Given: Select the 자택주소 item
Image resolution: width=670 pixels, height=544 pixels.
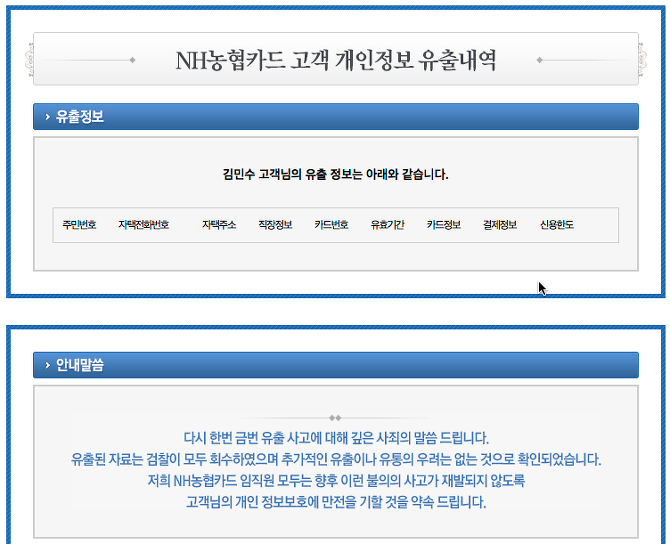Looking at the screenshot, I should pos(219,225).
